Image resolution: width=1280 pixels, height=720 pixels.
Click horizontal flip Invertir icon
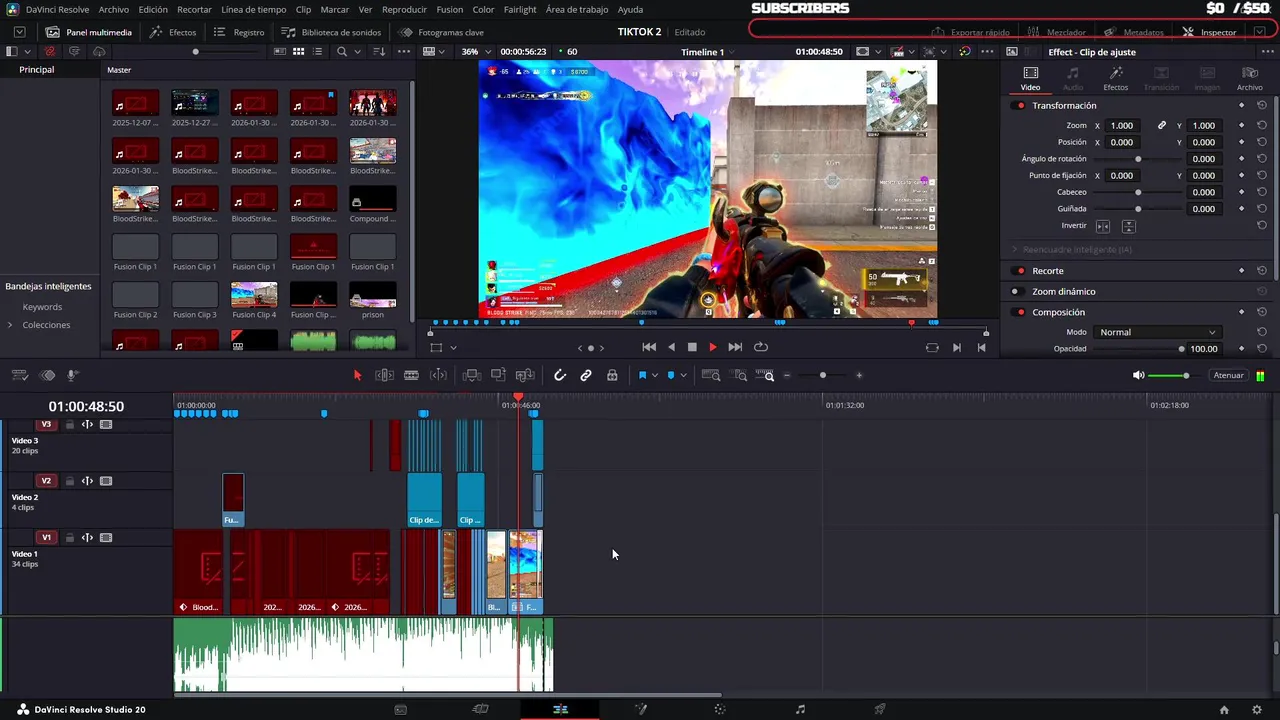pyautogui.click(x=1103, y=227)
